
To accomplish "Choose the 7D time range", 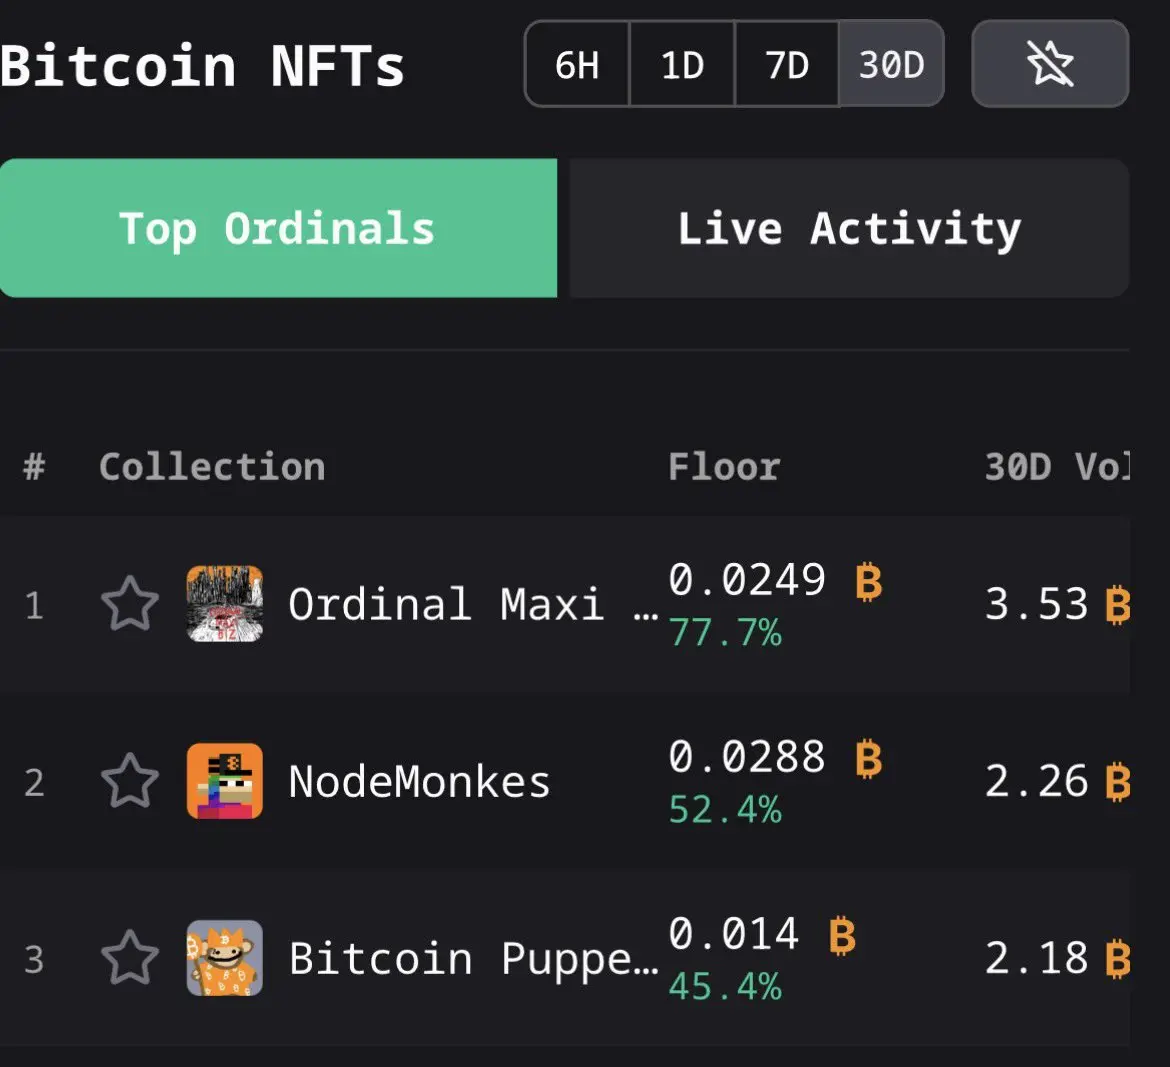I will [787, 64].
